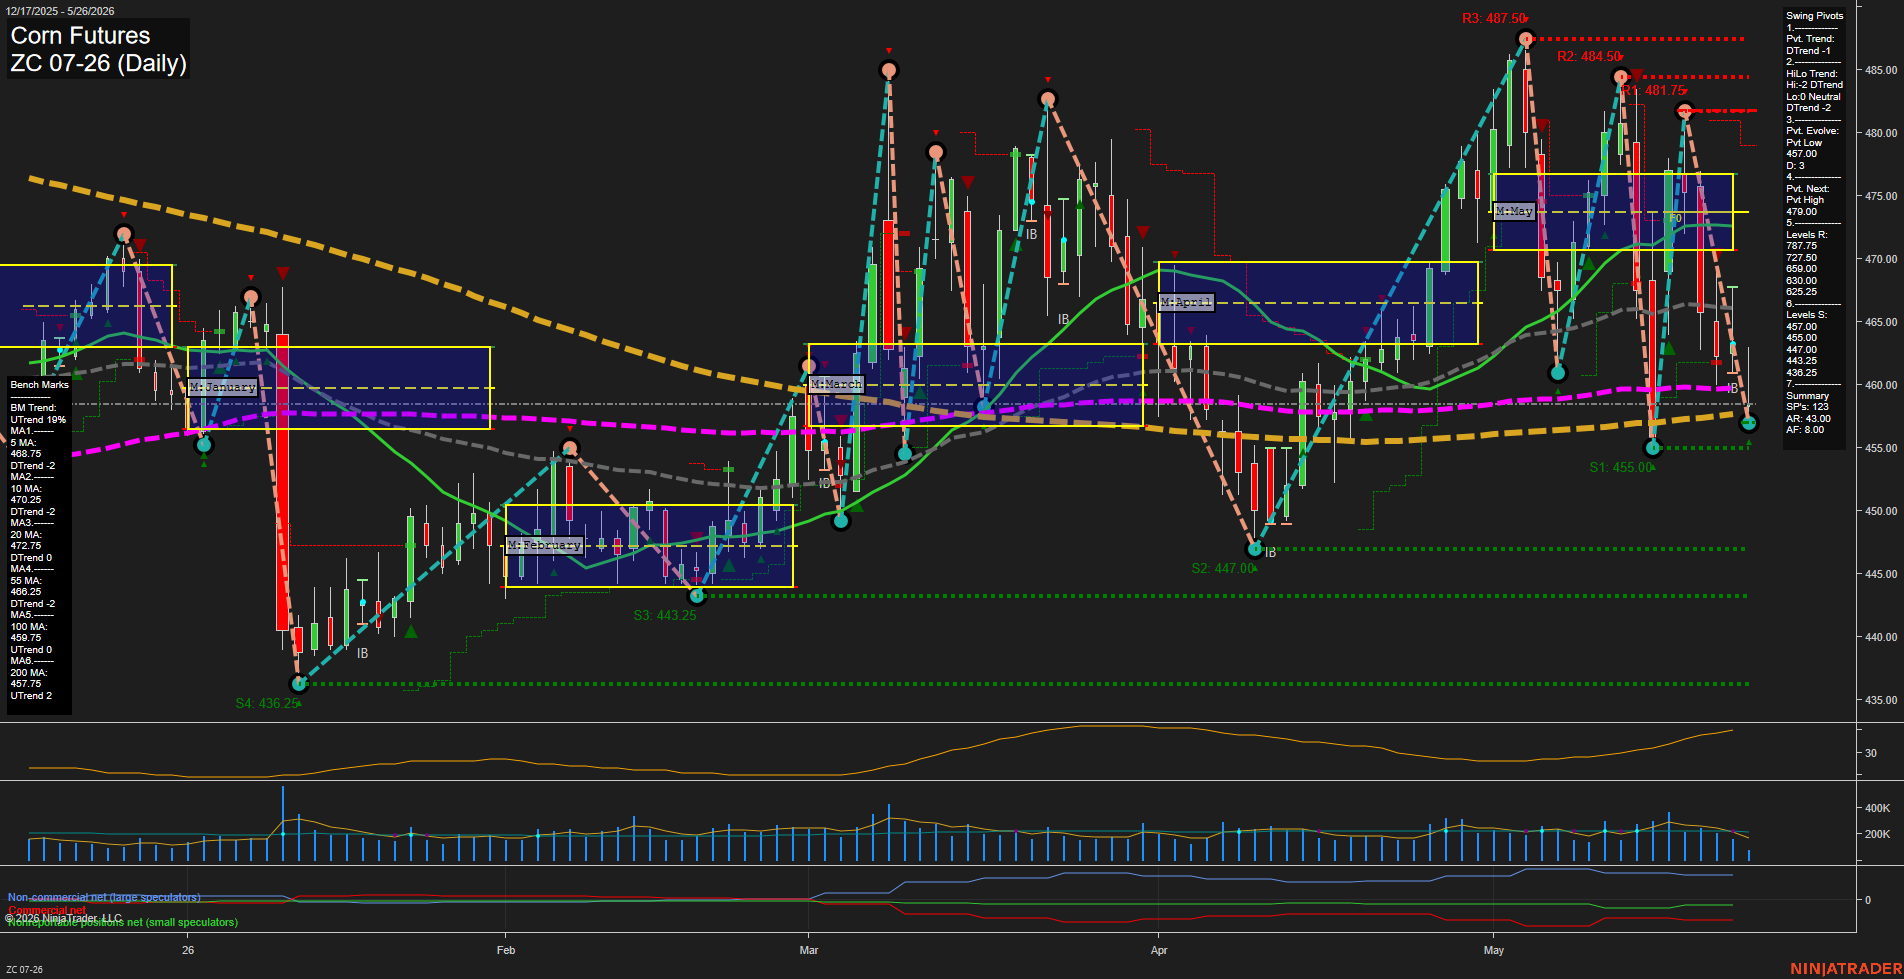Viewport: 1904px width, 979px height.
Task: Click the ZC 07-26 (Daily) instrument label
Action: point(98,63)
